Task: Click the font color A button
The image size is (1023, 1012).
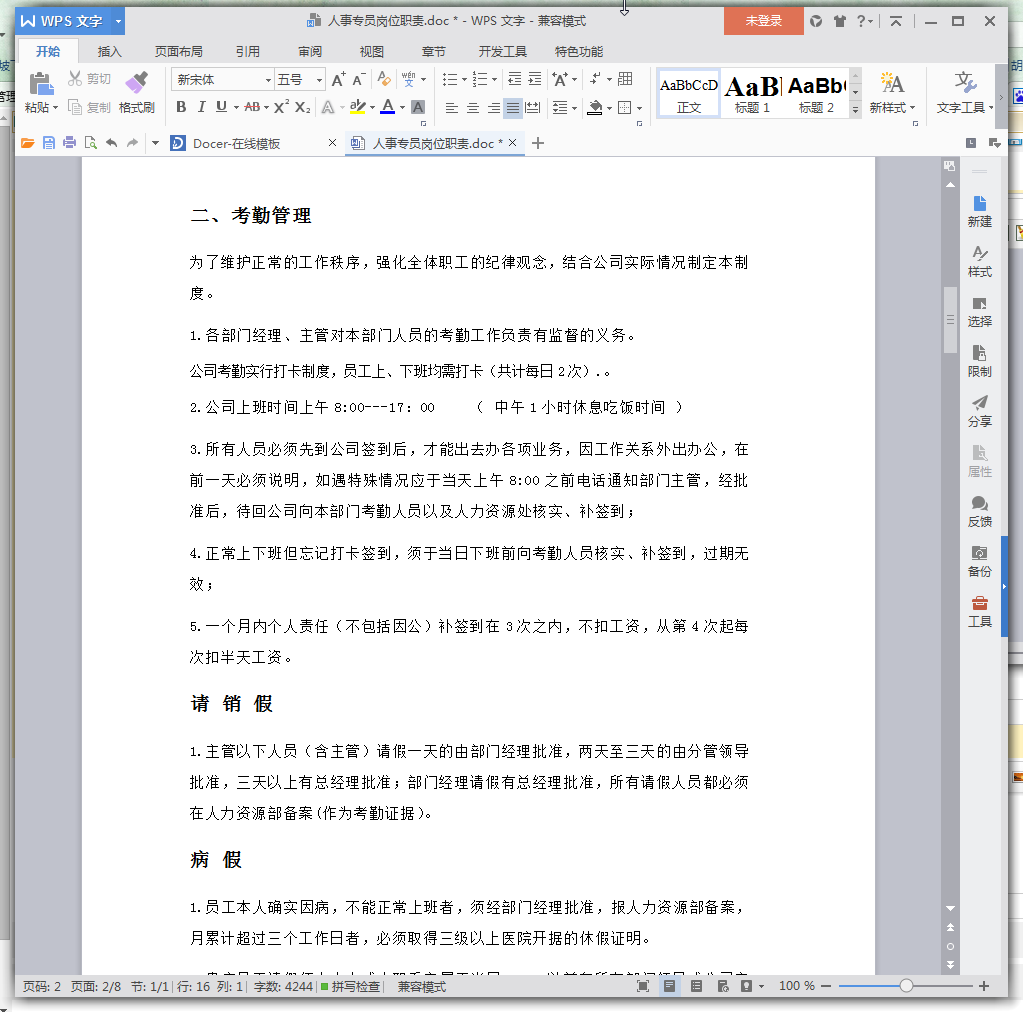Action: [x=388, y=107]
